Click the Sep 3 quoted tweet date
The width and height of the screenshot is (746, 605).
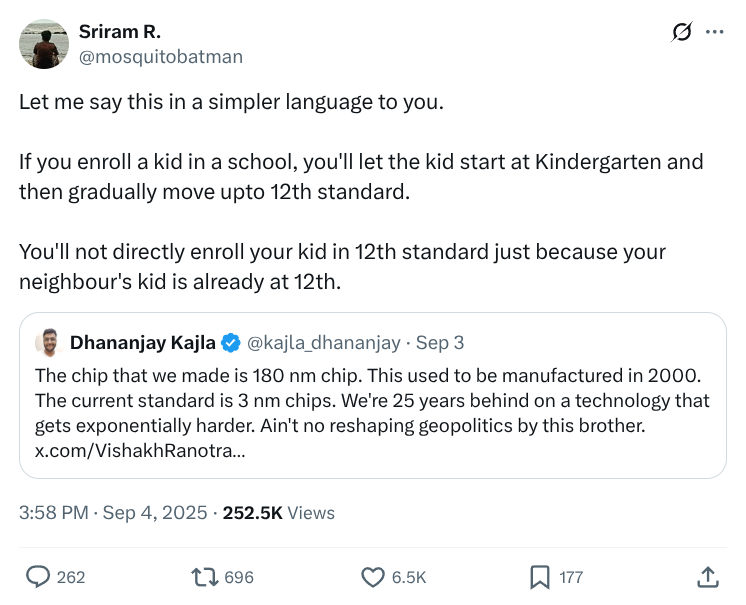pos(440,343)
